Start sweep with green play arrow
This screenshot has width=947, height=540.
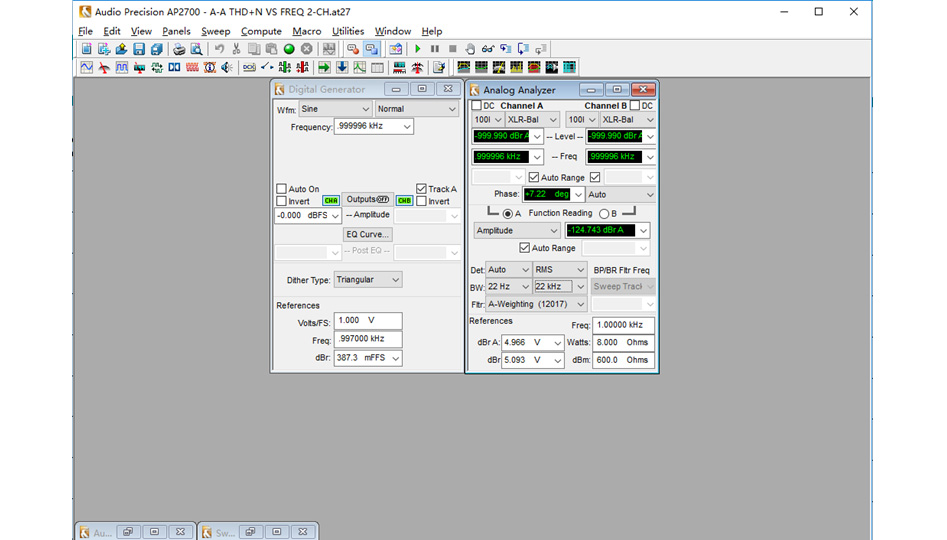click(417, 49)
